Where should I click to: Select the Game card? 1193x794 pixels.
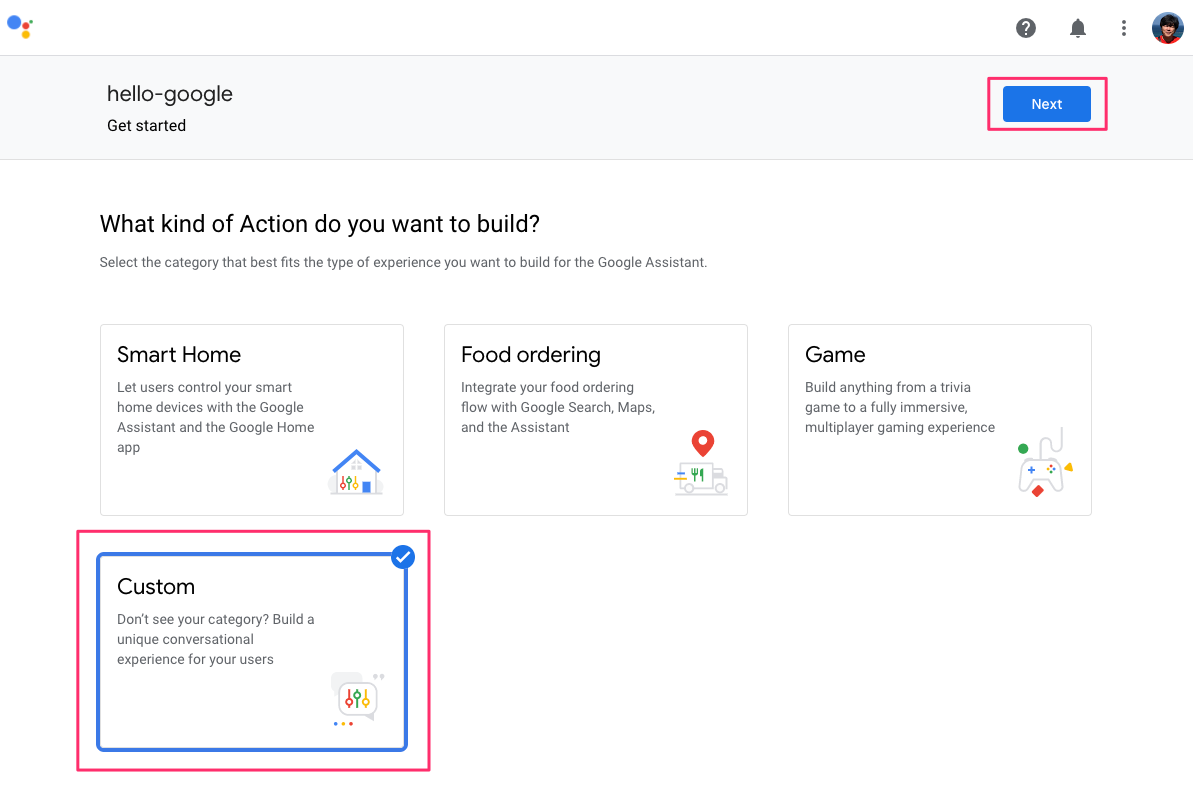coord(940,420)
